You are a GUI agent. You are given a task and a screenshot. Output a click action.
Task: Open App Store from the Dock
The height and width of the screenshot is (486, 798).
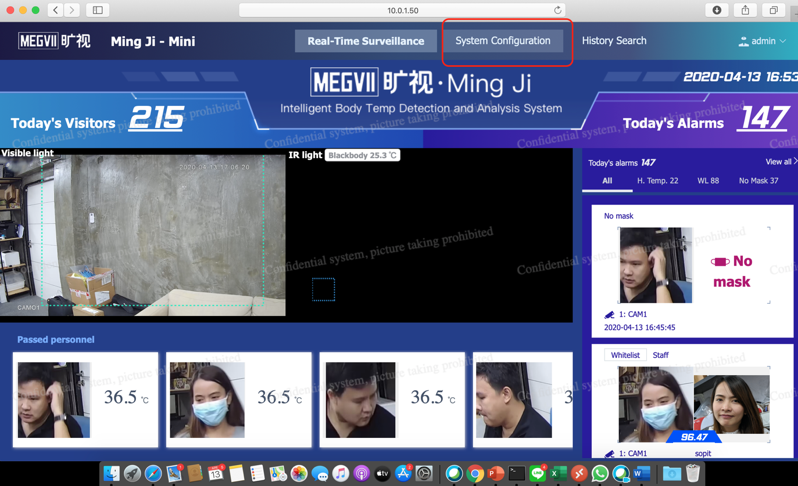(404, 474)
